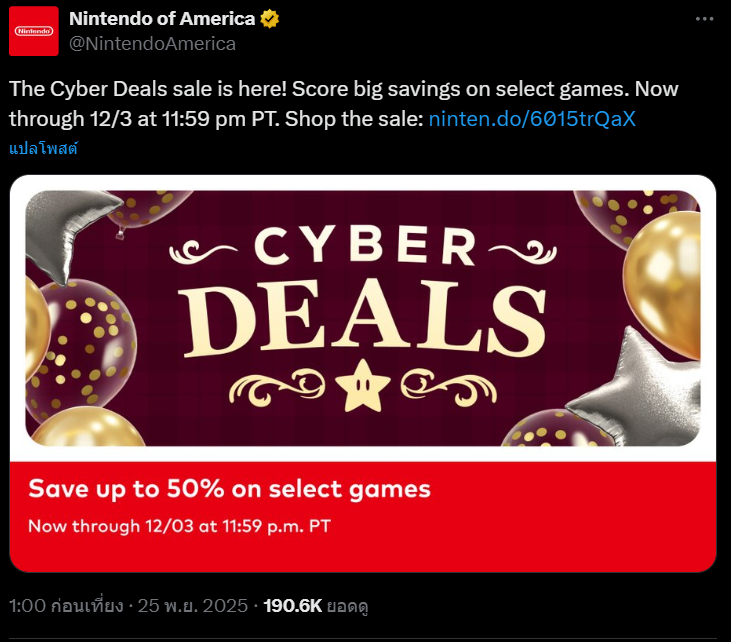Click the แปลโพสต์ translate post link
Screen dimensions: 731x642
(x=43, y=148)
